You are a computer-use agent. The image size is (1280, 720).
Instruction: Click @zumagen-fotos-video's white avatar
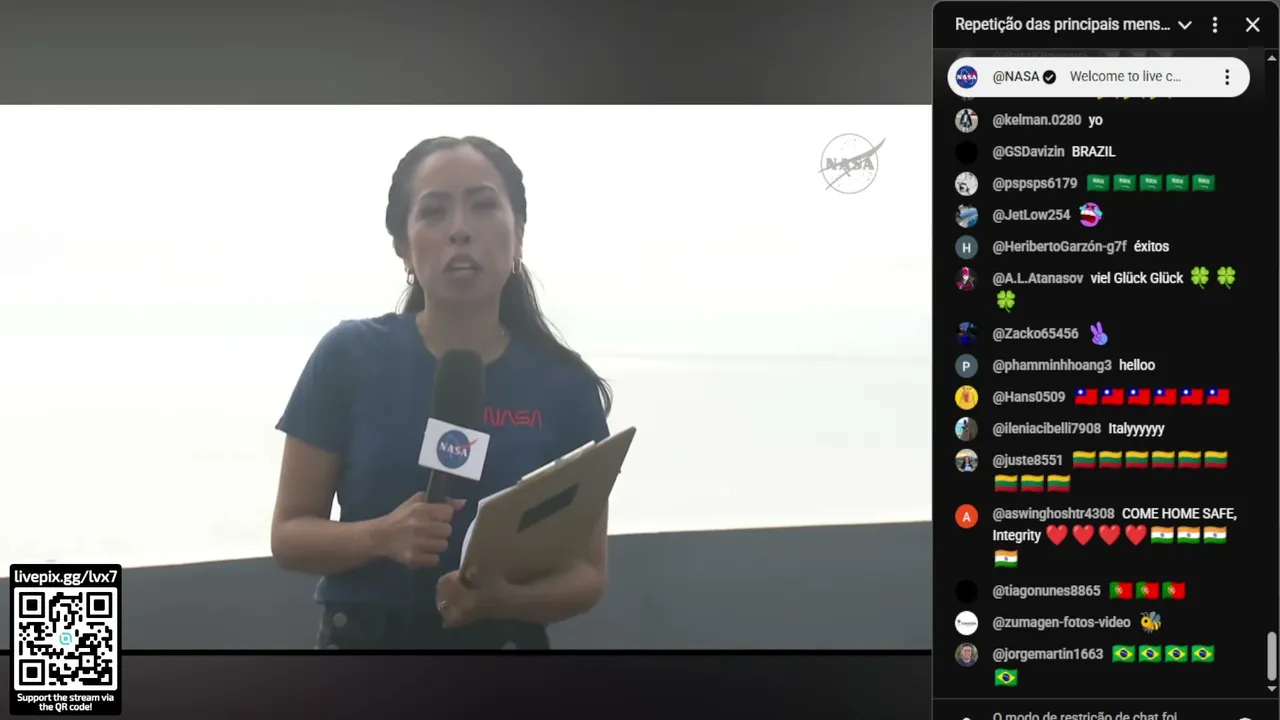966,623
